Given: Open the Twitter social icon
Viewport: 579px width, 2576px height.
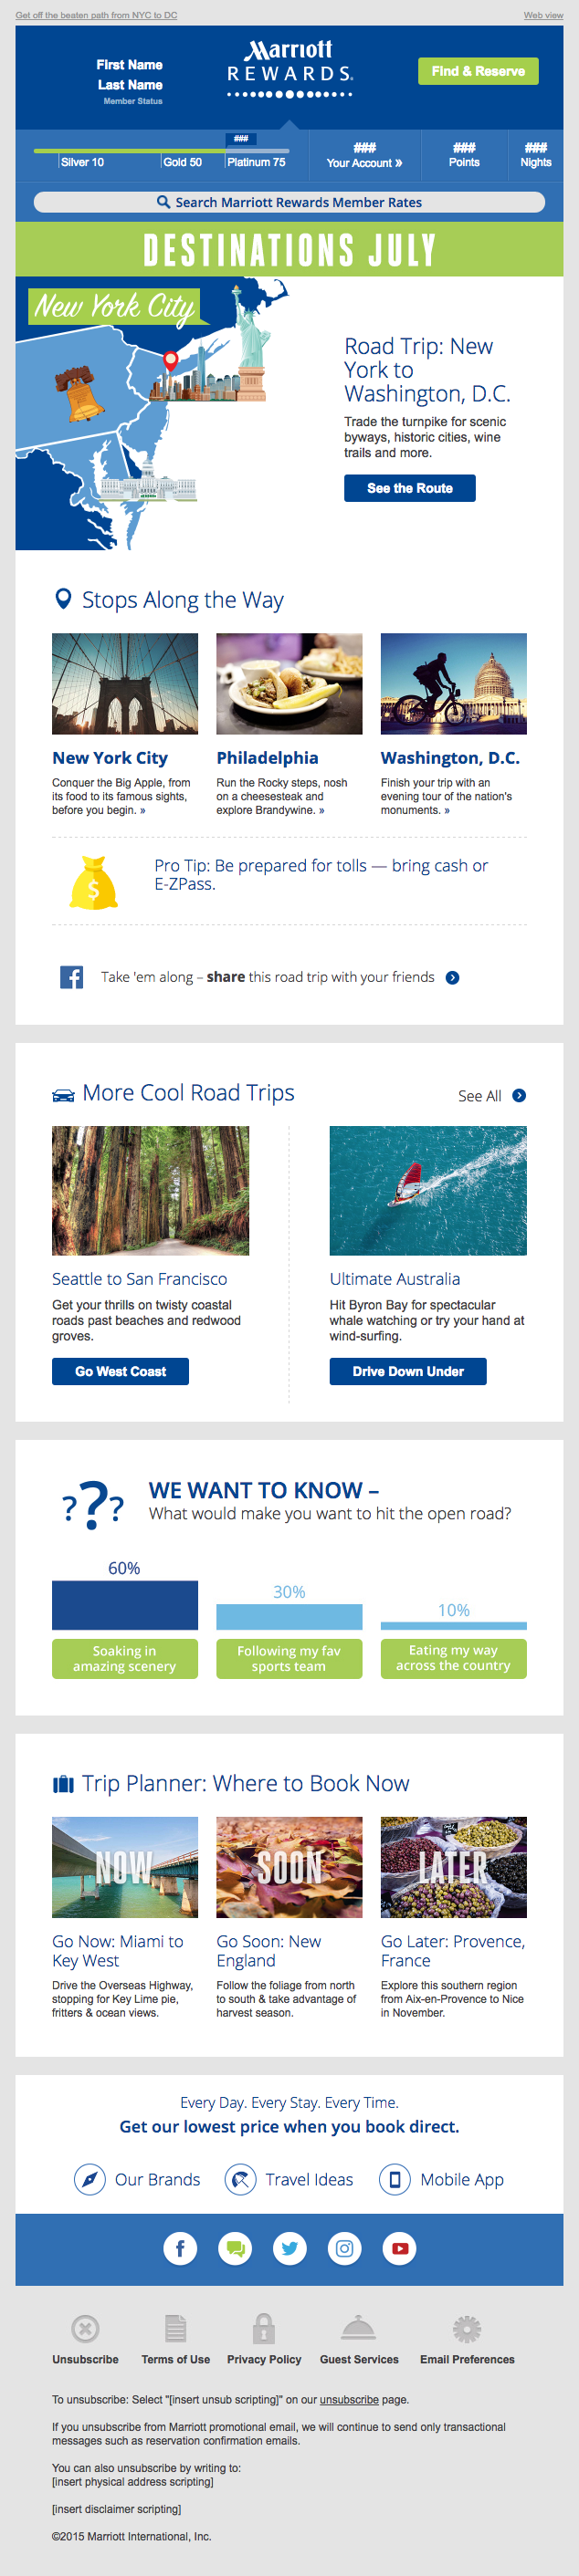Looking at the screenshot, I should 290,2249.
